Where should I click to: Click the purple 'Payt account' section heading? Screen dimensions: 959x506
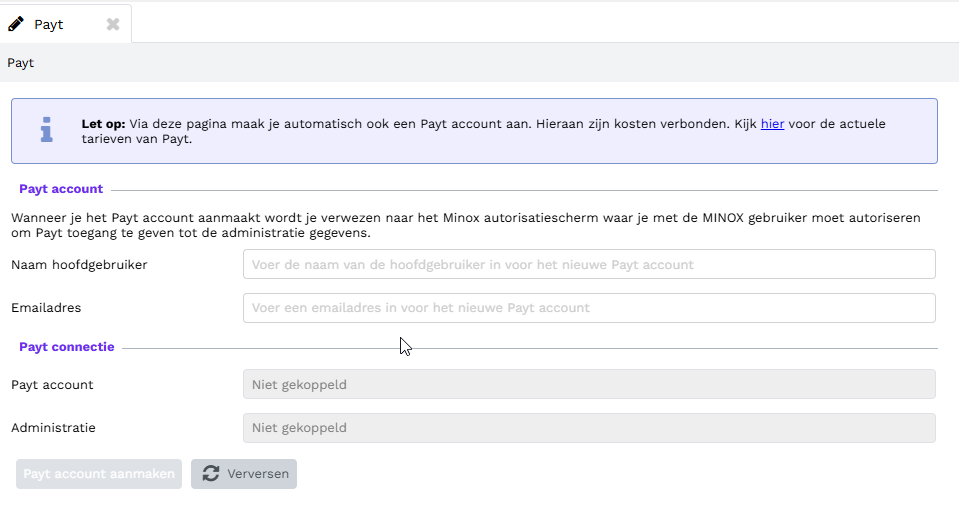point(61,189)
